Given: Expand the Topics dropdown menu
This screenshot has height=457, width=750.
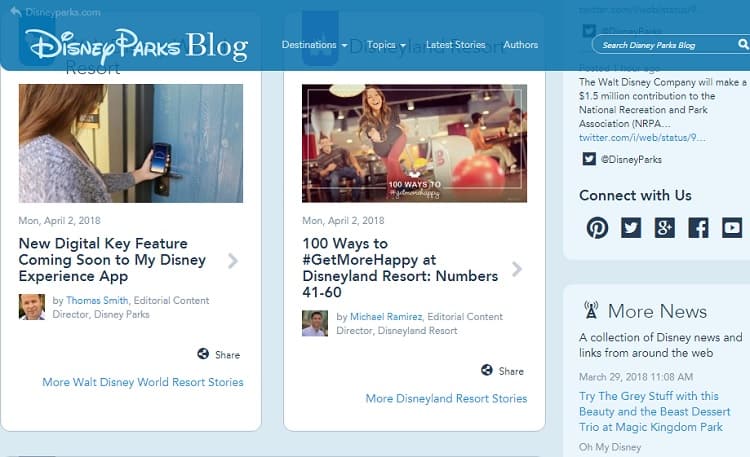Looking at the screenshot, I should (386, 45).
